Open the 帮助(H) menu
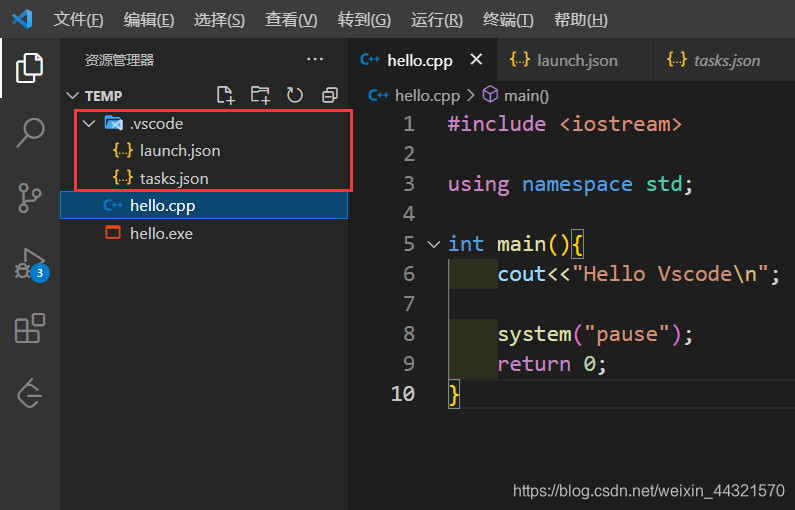This screenshot has height=510, width=795. pyautogui.click(x=581, y=20)
